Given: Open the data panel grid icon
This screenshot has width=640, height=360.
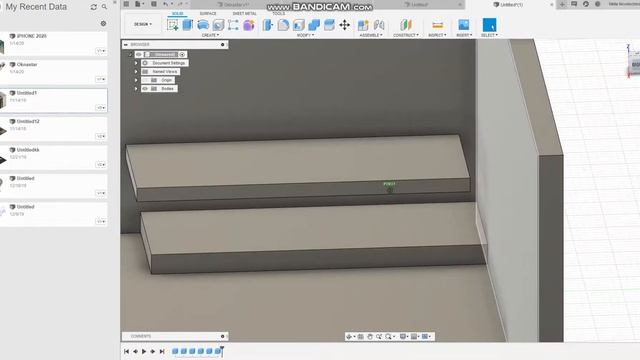Looking at the screenshot, I should coord(127,4).
